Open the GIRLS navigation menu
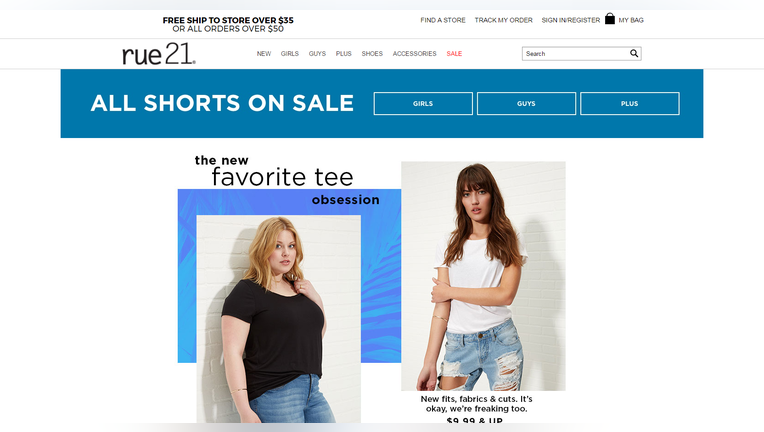 [x=289, y=54]
